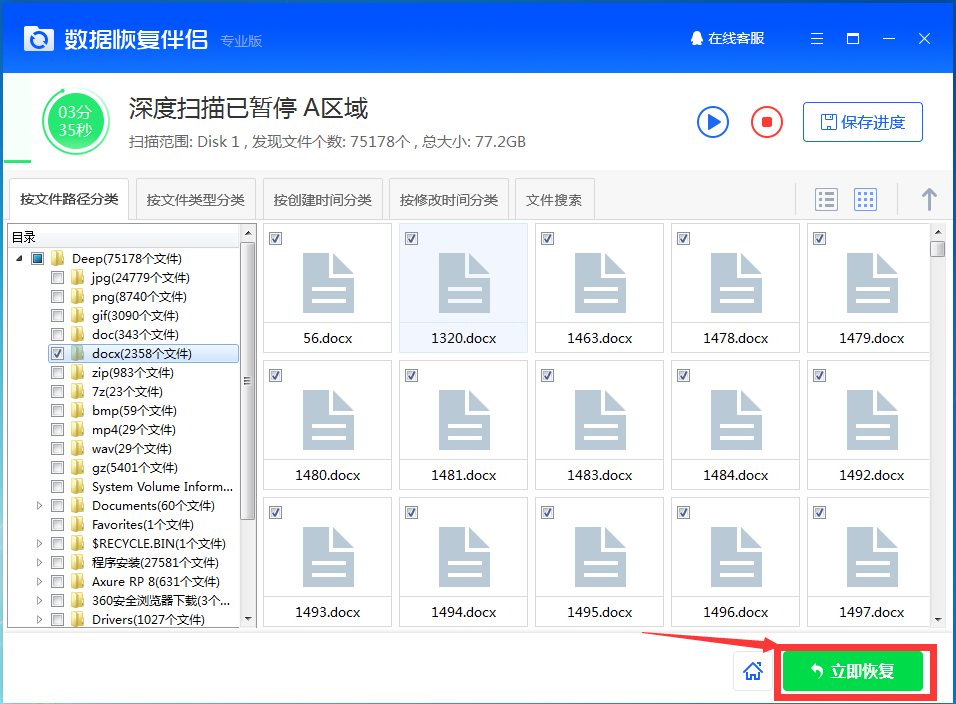Click the directory tree scrollbar up arrow
Screen dimensions: 956x704
pyautogui.click(x=248, y=233)
